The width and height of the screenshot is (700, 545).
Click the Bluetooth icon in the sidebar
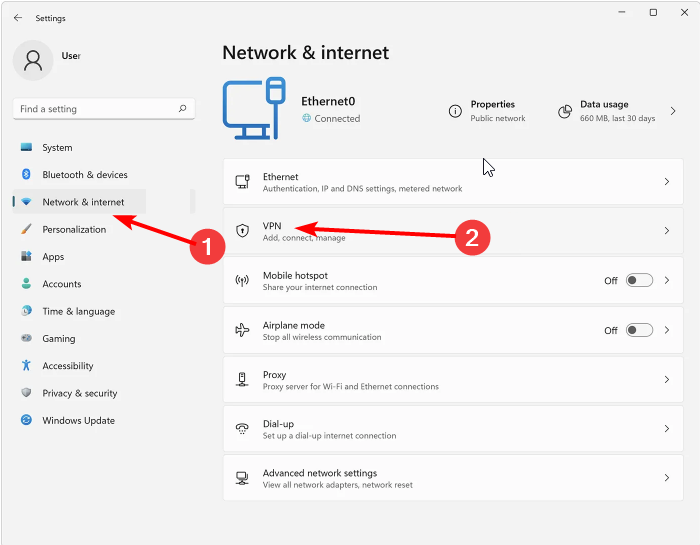26,175
